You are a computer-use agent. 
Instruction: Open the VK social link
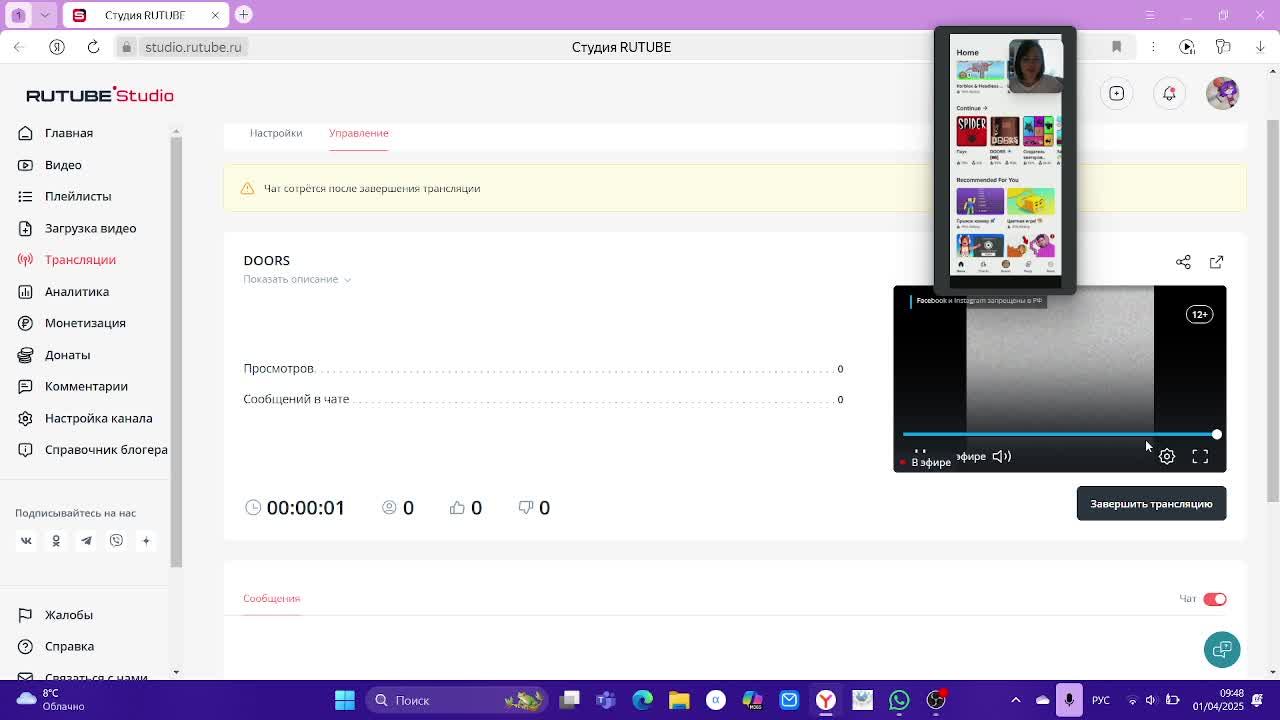[26, 541]
